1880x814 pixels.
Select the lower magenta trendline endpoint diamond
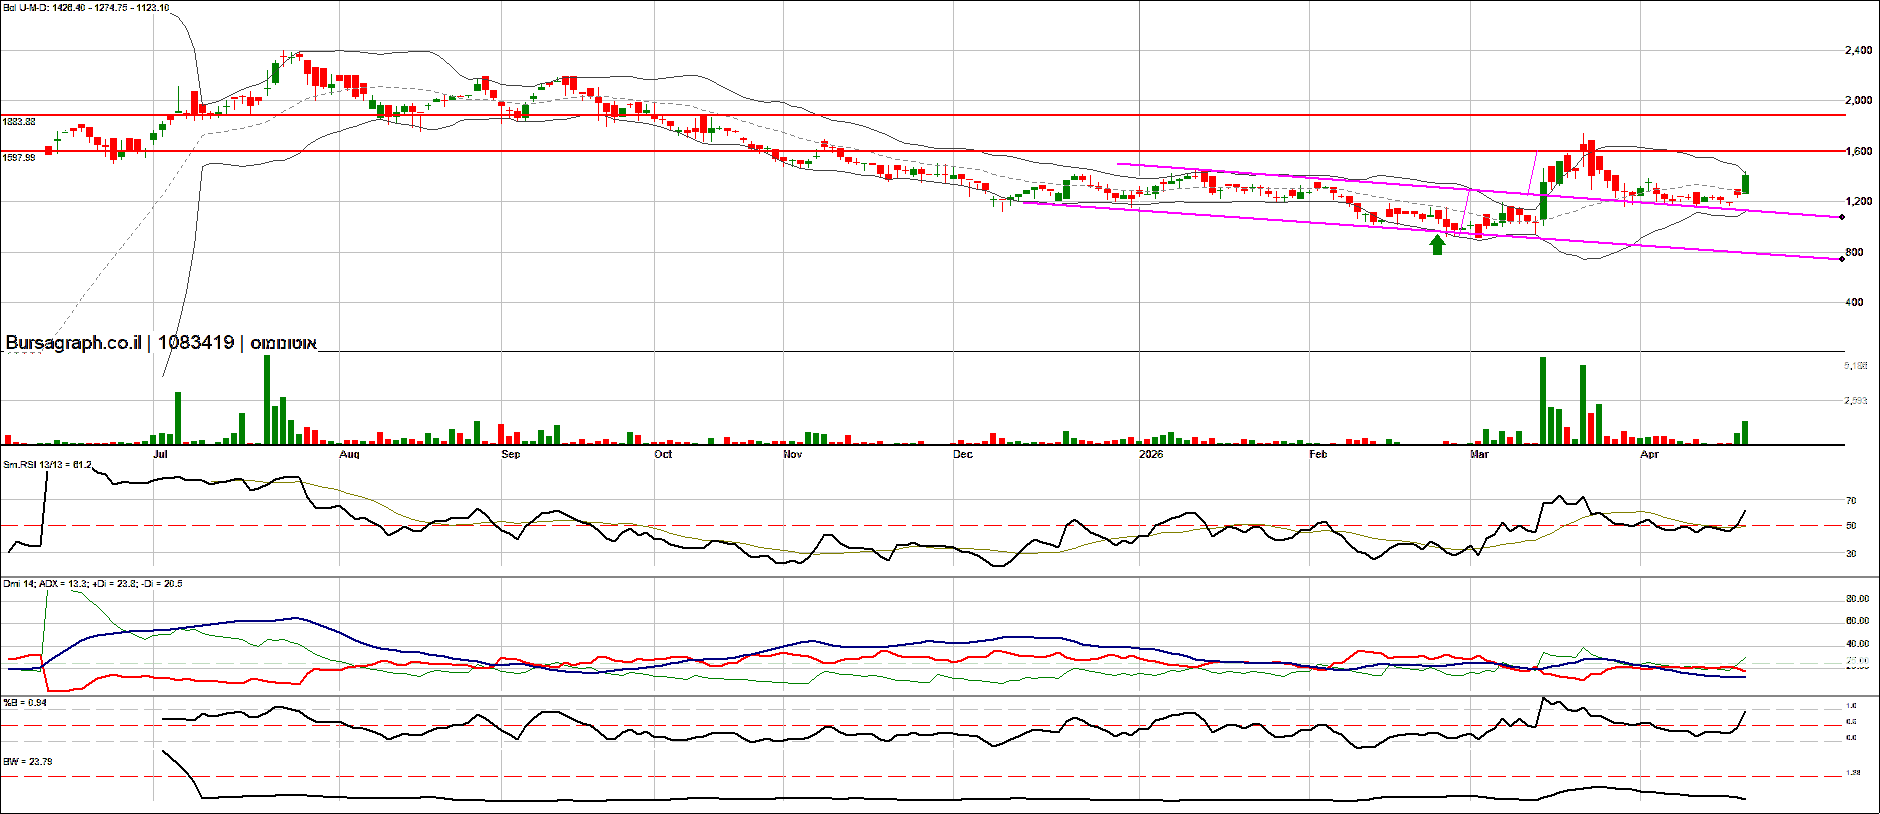[1842, 260]
